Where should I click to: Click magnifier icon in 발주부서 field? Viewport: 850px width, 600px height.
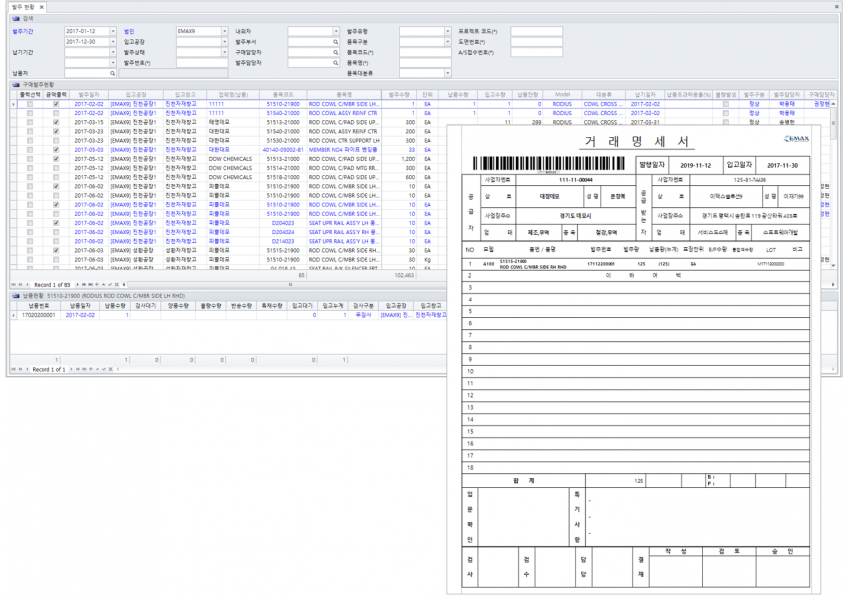click(x=336, y=42)
